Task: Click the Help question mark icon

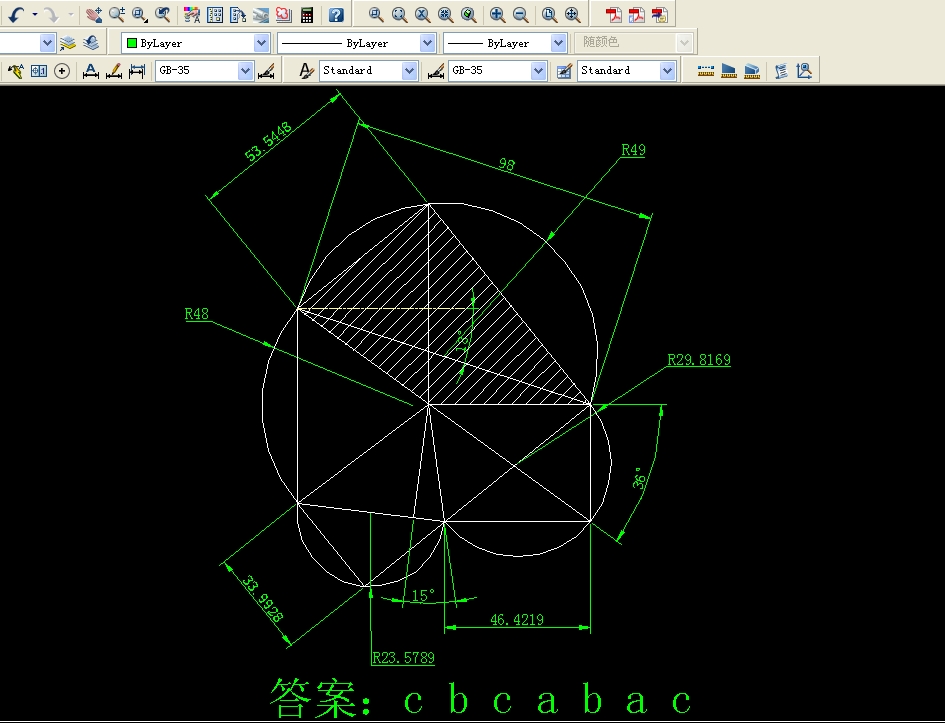Action: pyautogui.click(x=336, y=14)
